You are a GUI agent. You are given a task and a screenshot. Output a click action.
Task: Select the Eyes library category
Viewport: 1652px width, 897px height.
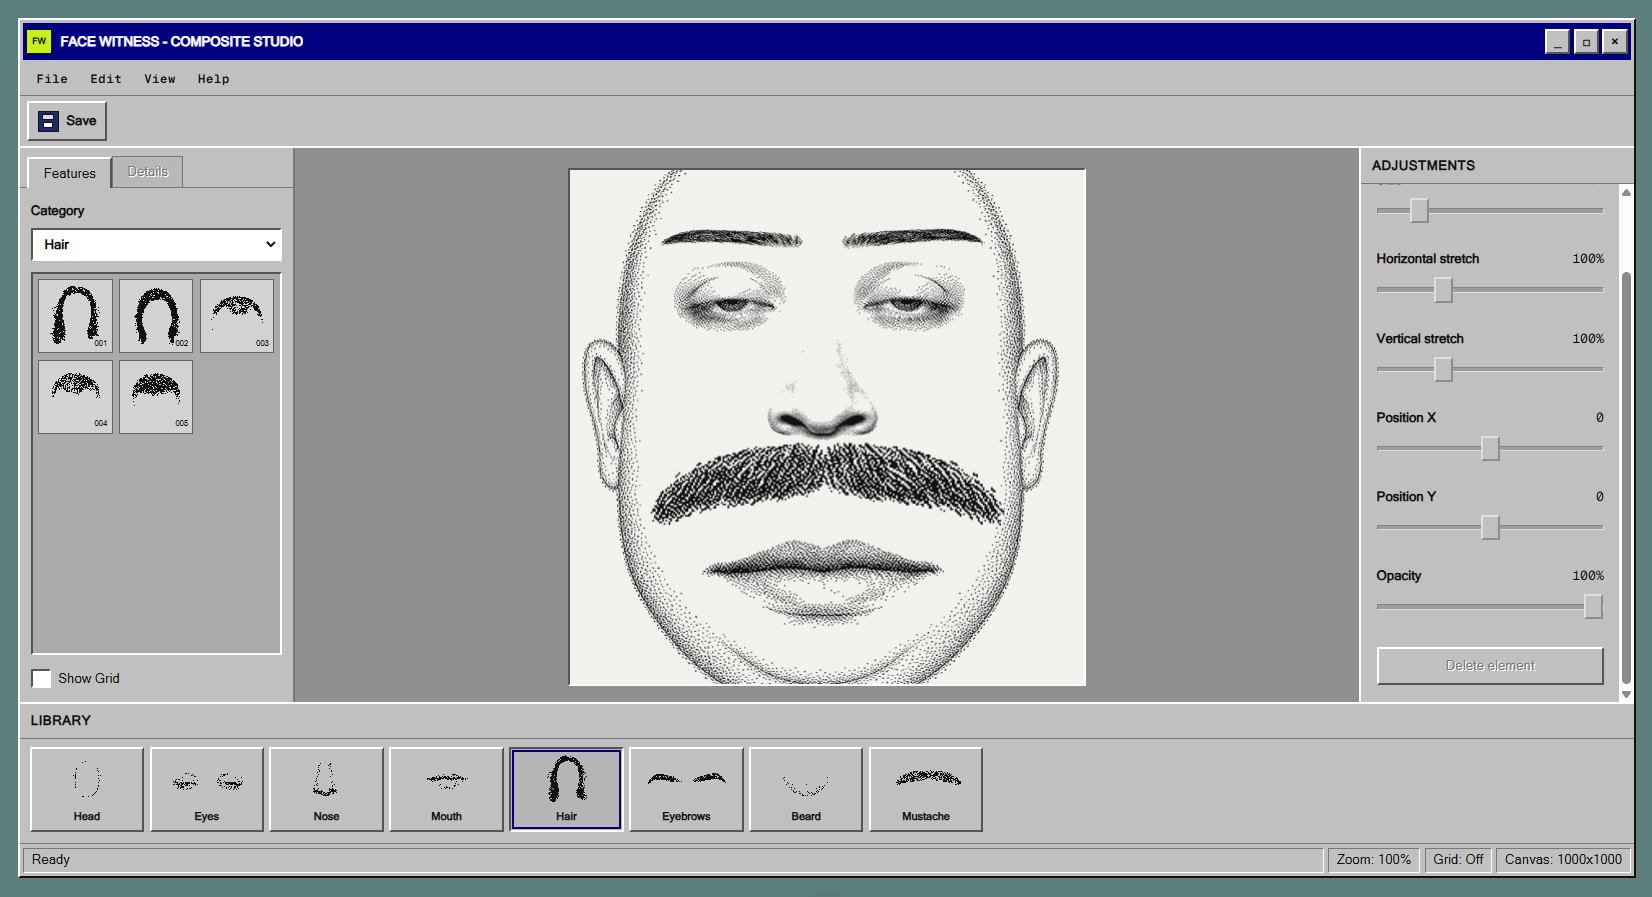(207, 789)
